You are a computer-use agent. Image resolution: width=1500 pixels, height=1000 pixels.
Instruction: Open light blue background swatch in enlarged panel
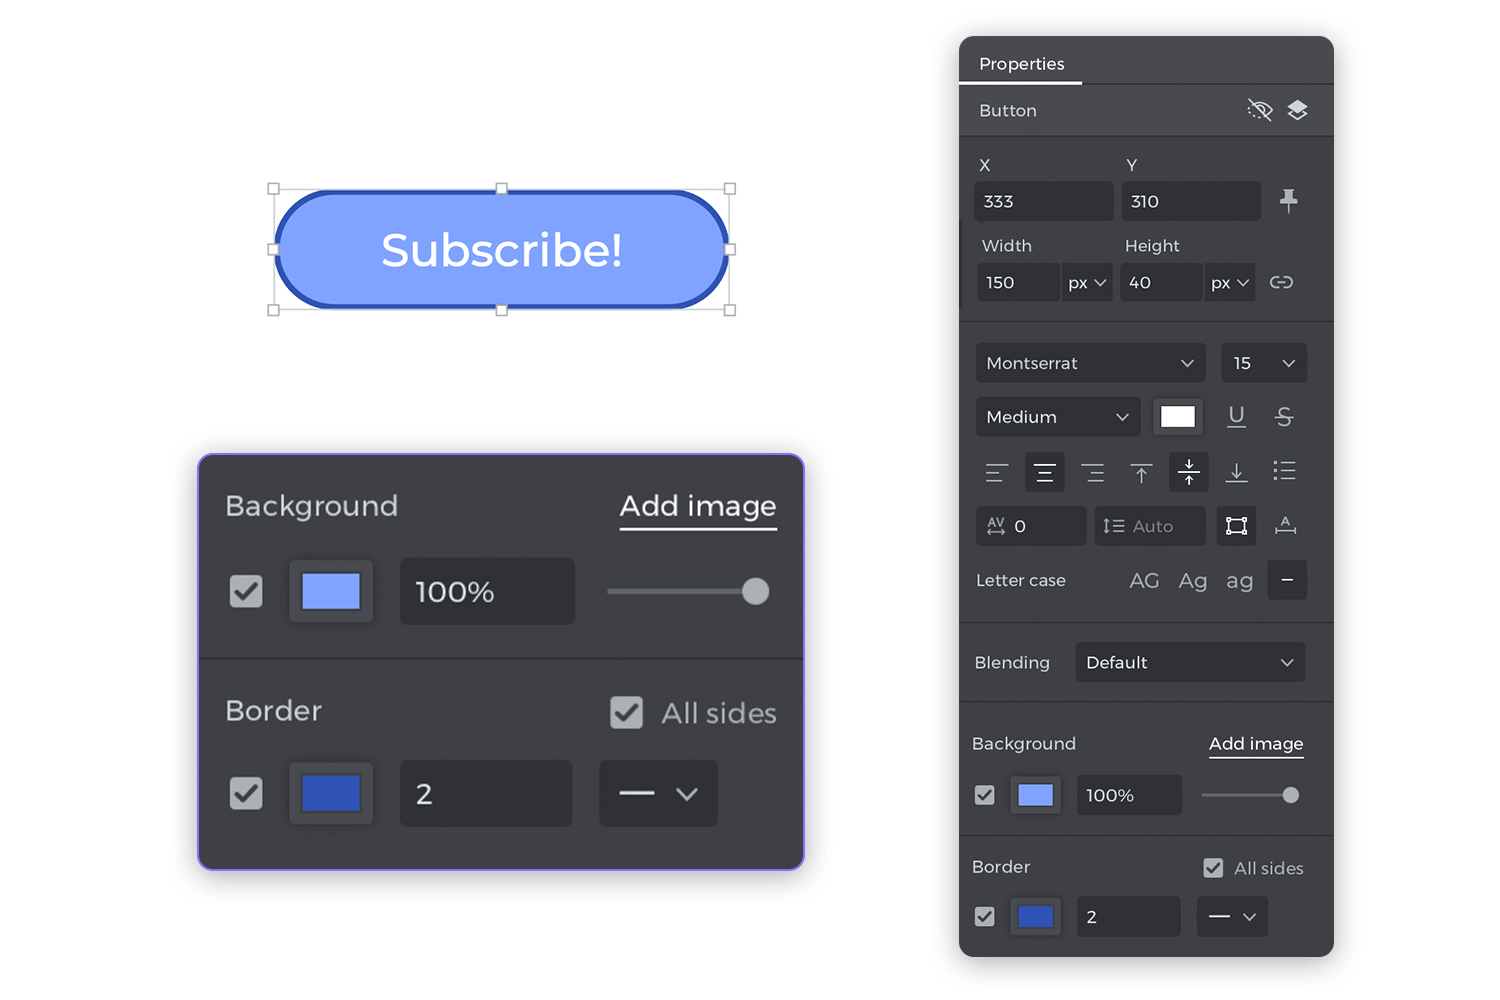(x=331, y=591)
